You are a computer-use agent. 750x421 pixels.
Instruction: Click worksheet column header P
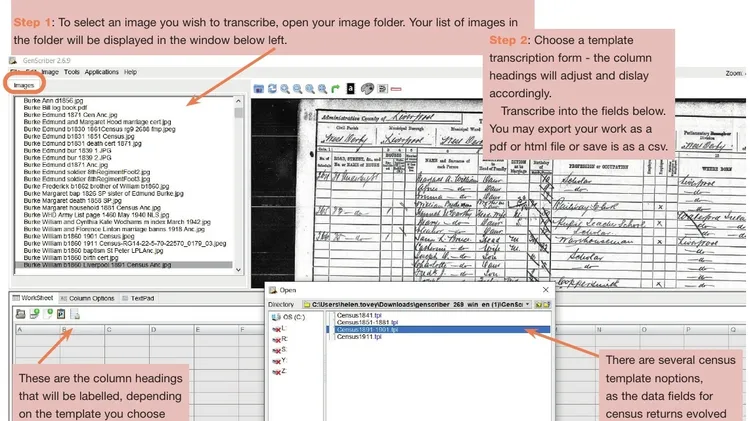(706, 330)
